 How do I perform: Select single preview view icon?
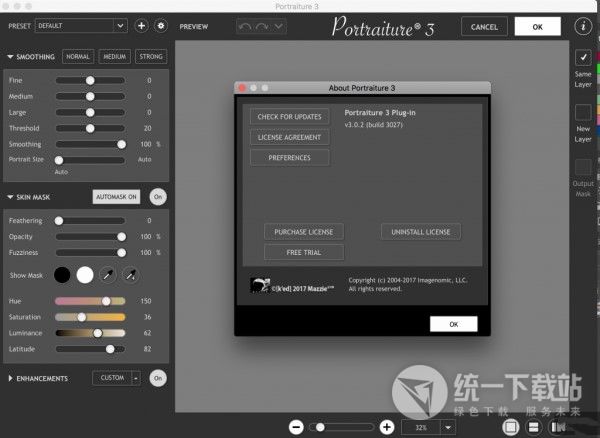click(511, 427)
